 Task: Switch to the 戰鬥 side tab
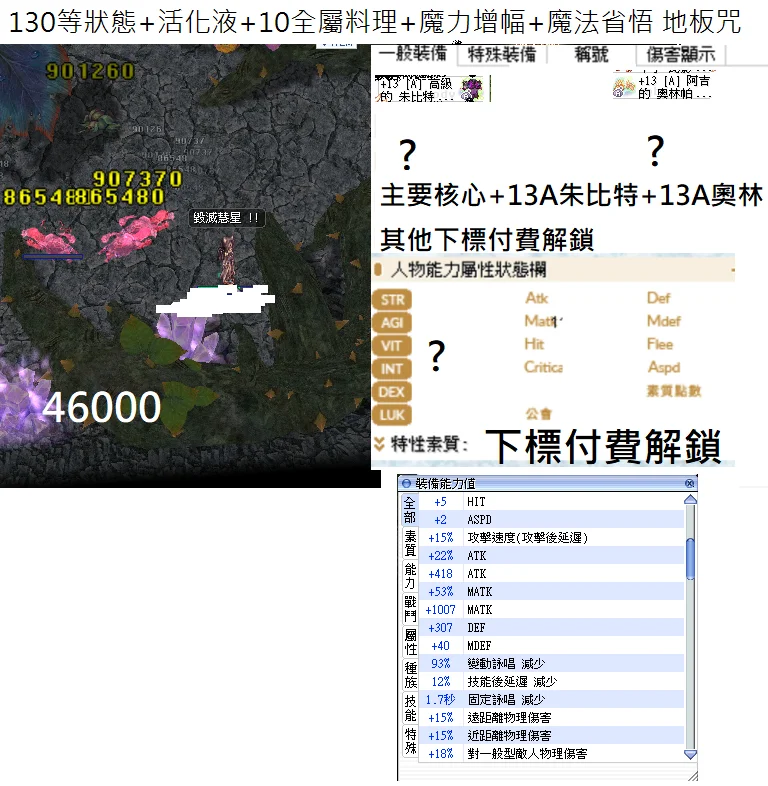(409, 609)
